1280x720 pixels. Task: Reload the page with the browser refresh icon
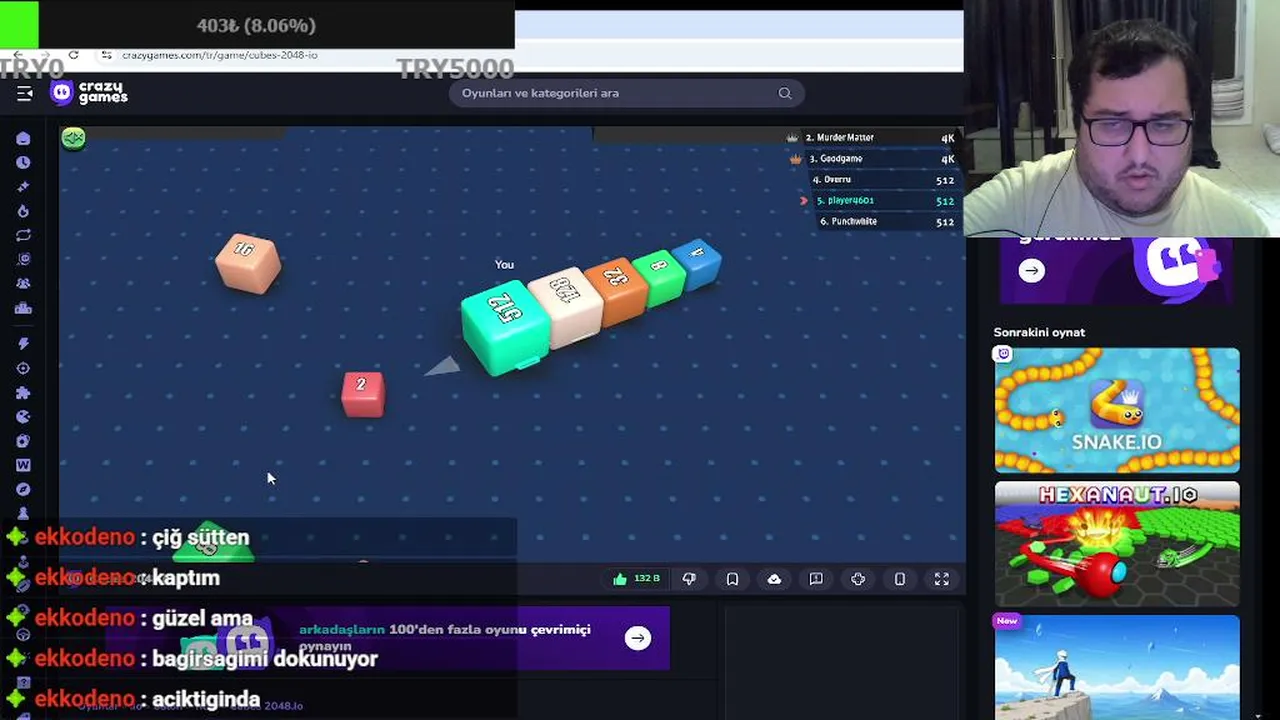(73, 55)
